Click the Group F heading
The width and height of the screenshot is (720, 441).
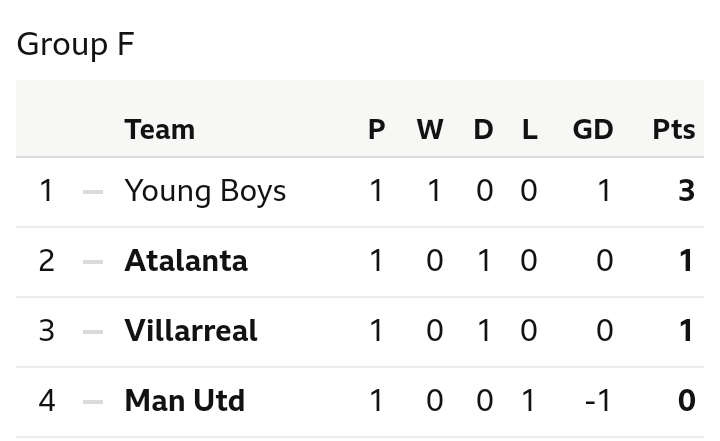click(x=75, y=45)
